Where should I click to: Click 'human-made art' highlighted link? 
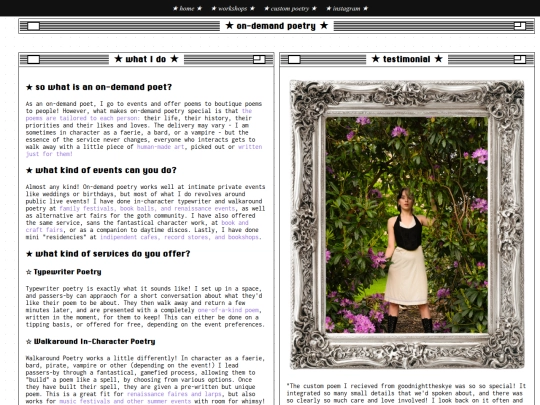(160, 147)
